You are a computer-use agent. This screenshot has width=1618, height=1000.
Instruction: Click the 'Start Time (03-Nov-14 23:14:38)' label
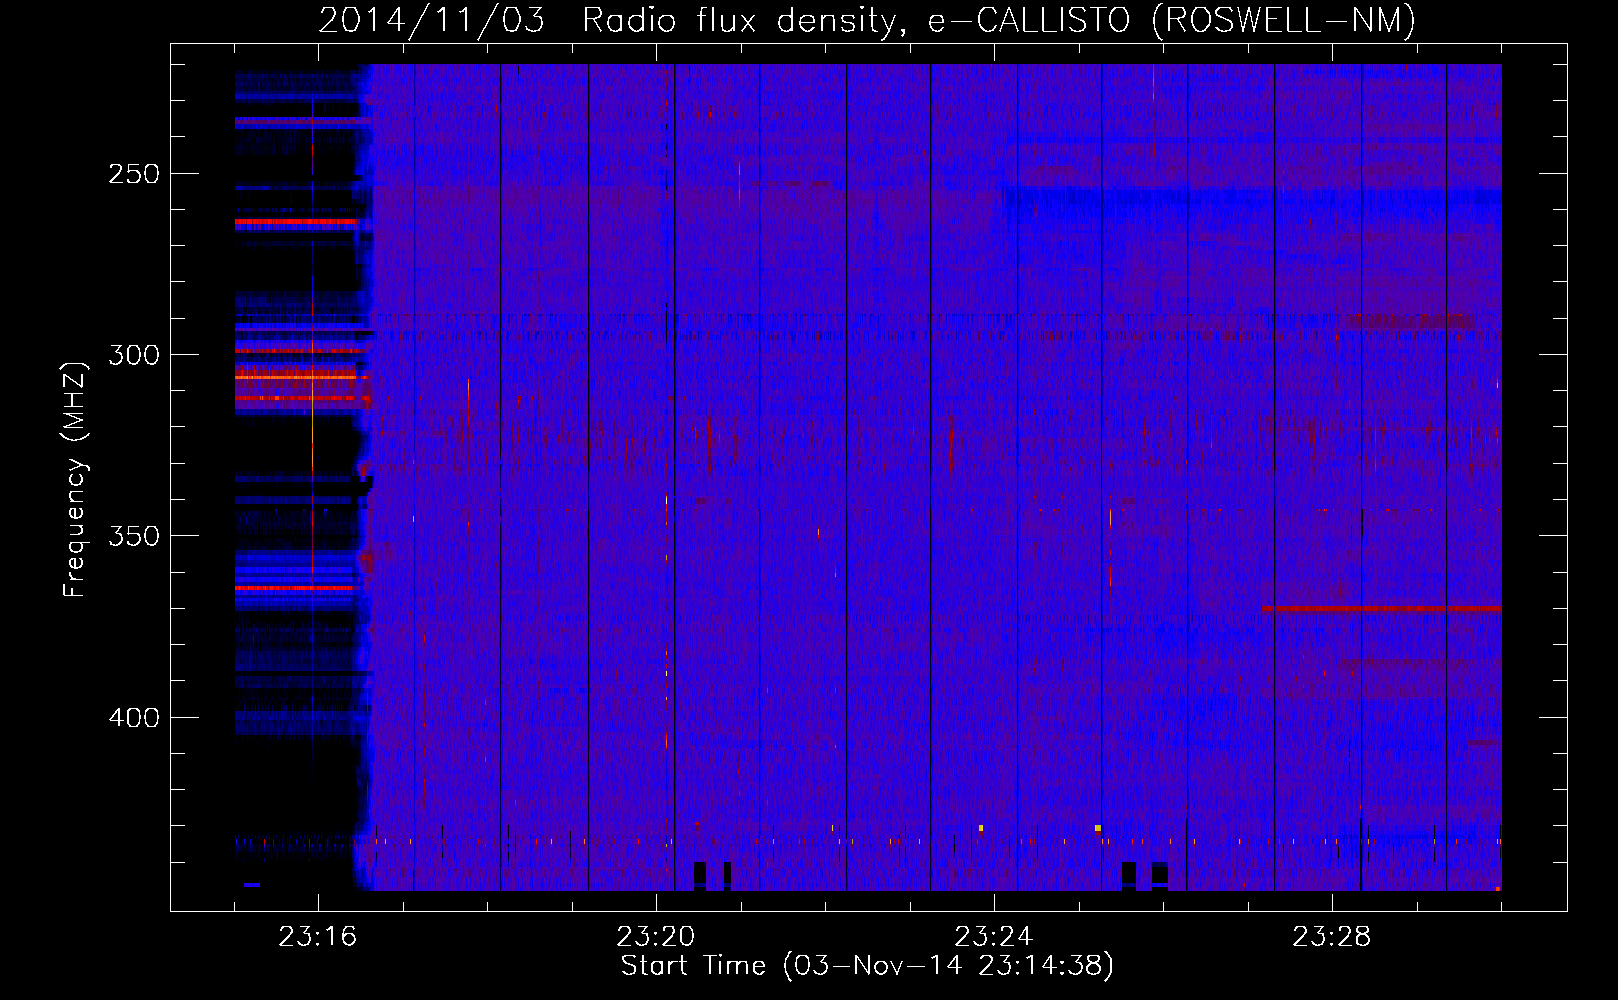click(867, 966)
